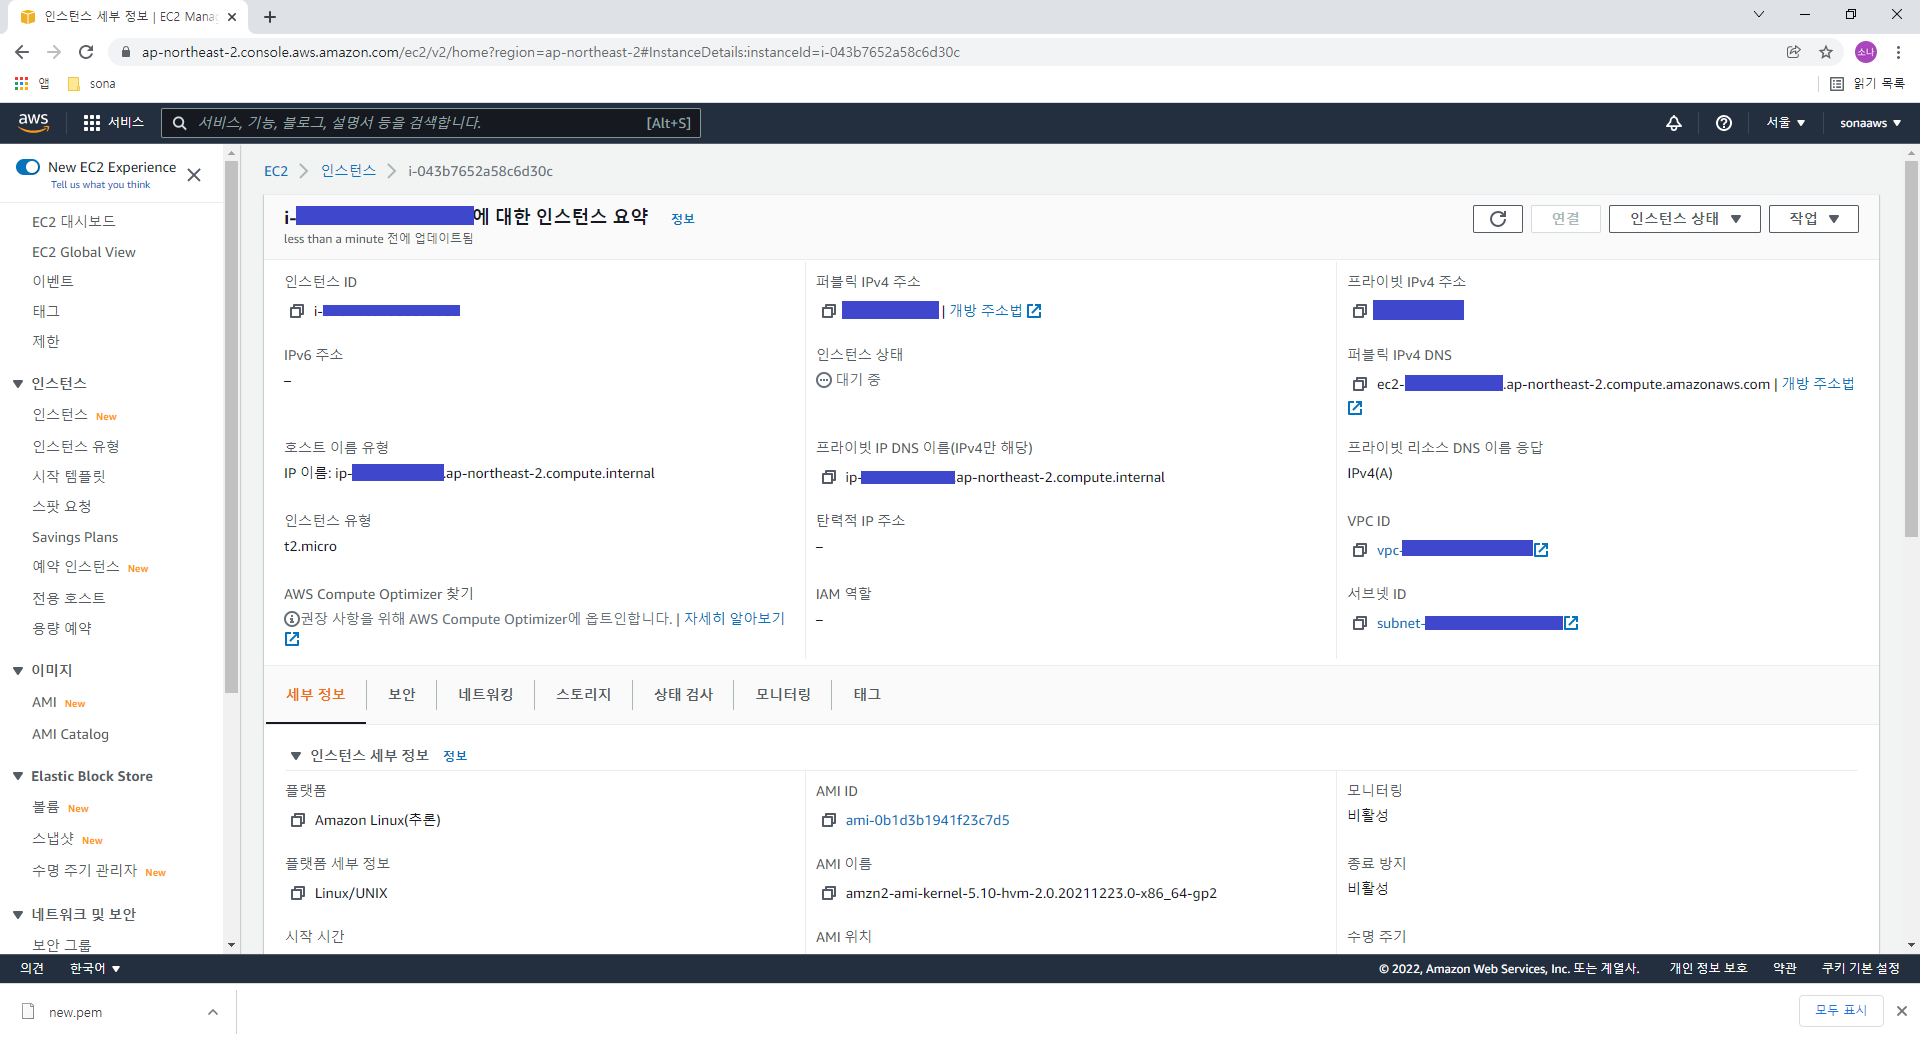This screenshot has width=1920, height=1038.
Task: Open 시작 템플릿 in sidebar
Action: (x=69, y=477)
